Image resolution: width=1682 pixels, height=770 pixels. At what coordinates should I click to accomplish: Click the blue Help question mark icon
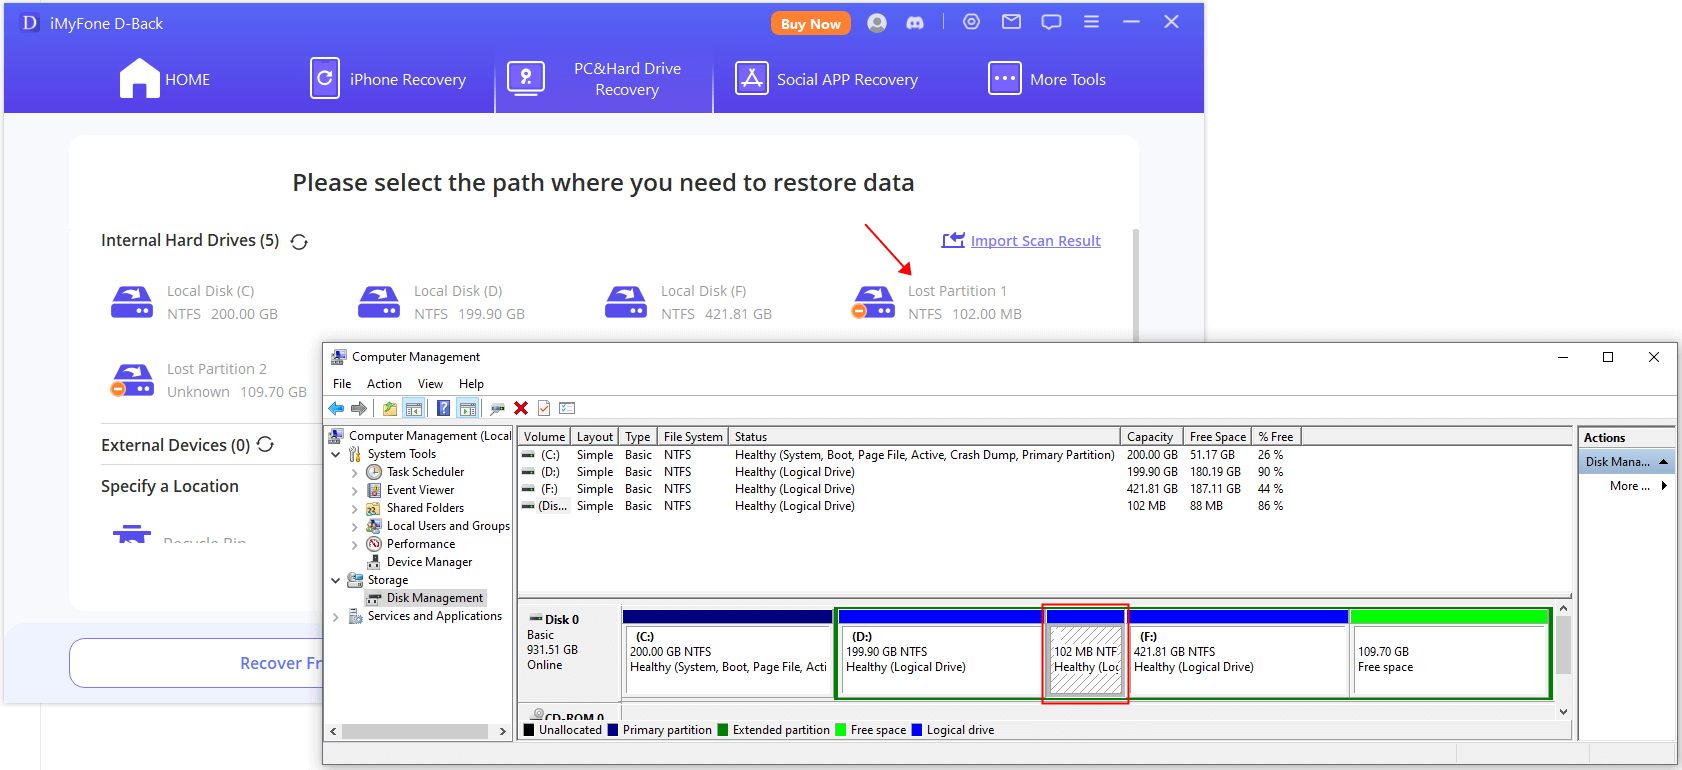(x=443, y=408)
